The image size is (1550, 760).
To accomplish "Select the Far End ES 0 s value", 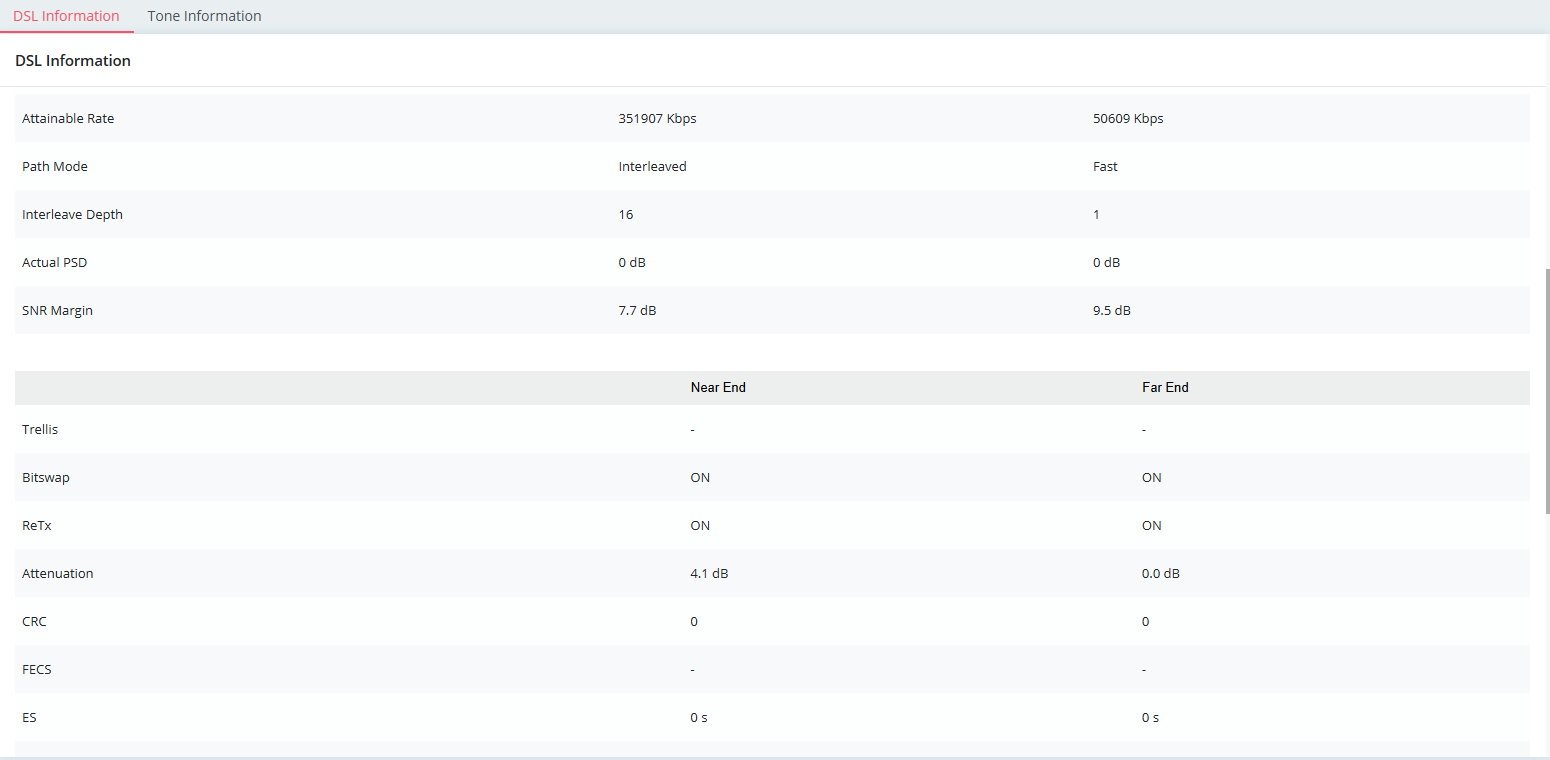I will coord(1151,717).
